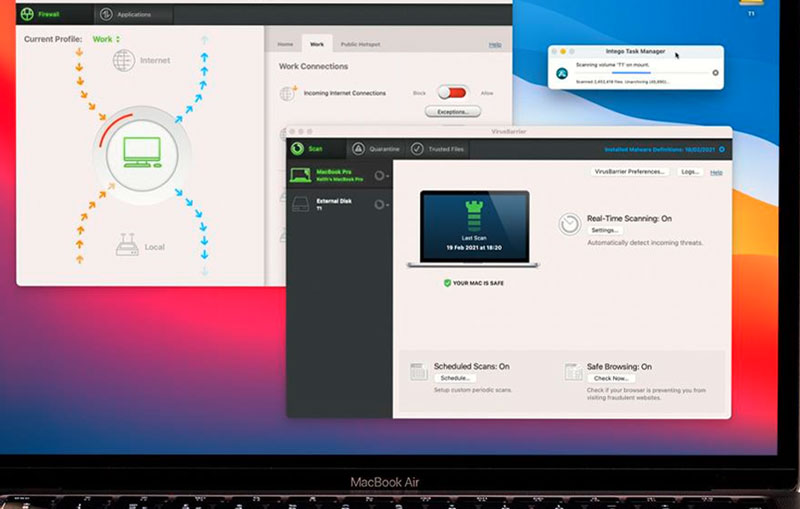Select the Work profile tab
Viewport: 800px width, 509px height.
(x=317, y=44)
